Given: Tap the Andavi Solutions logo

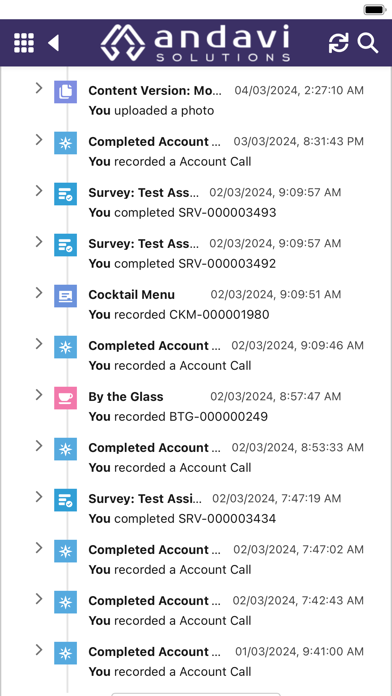Looking at the screenshot, I should pyautogui.click(x=196, y=43).
